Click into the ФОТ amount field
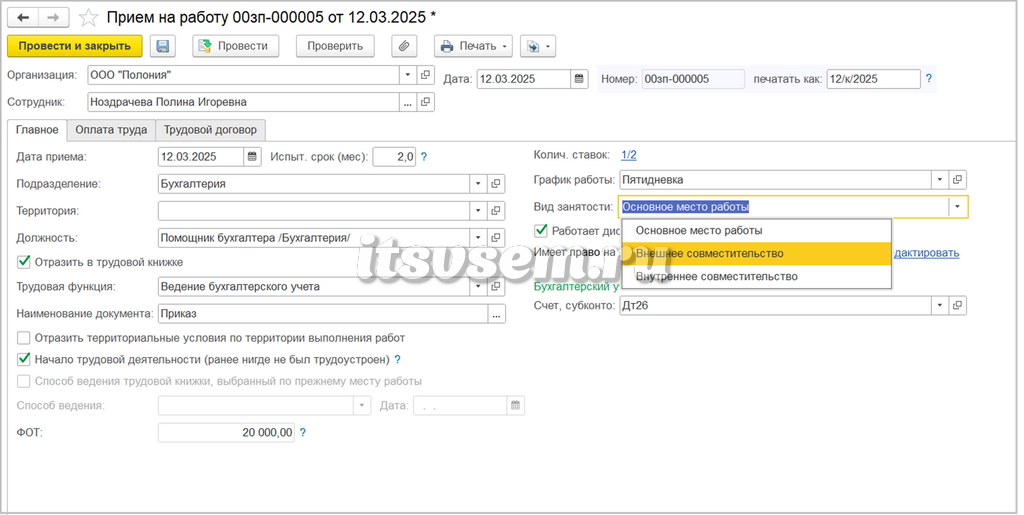Image resolution: width=1024 pixels, height=515 pixels. (x=226, y=433)
